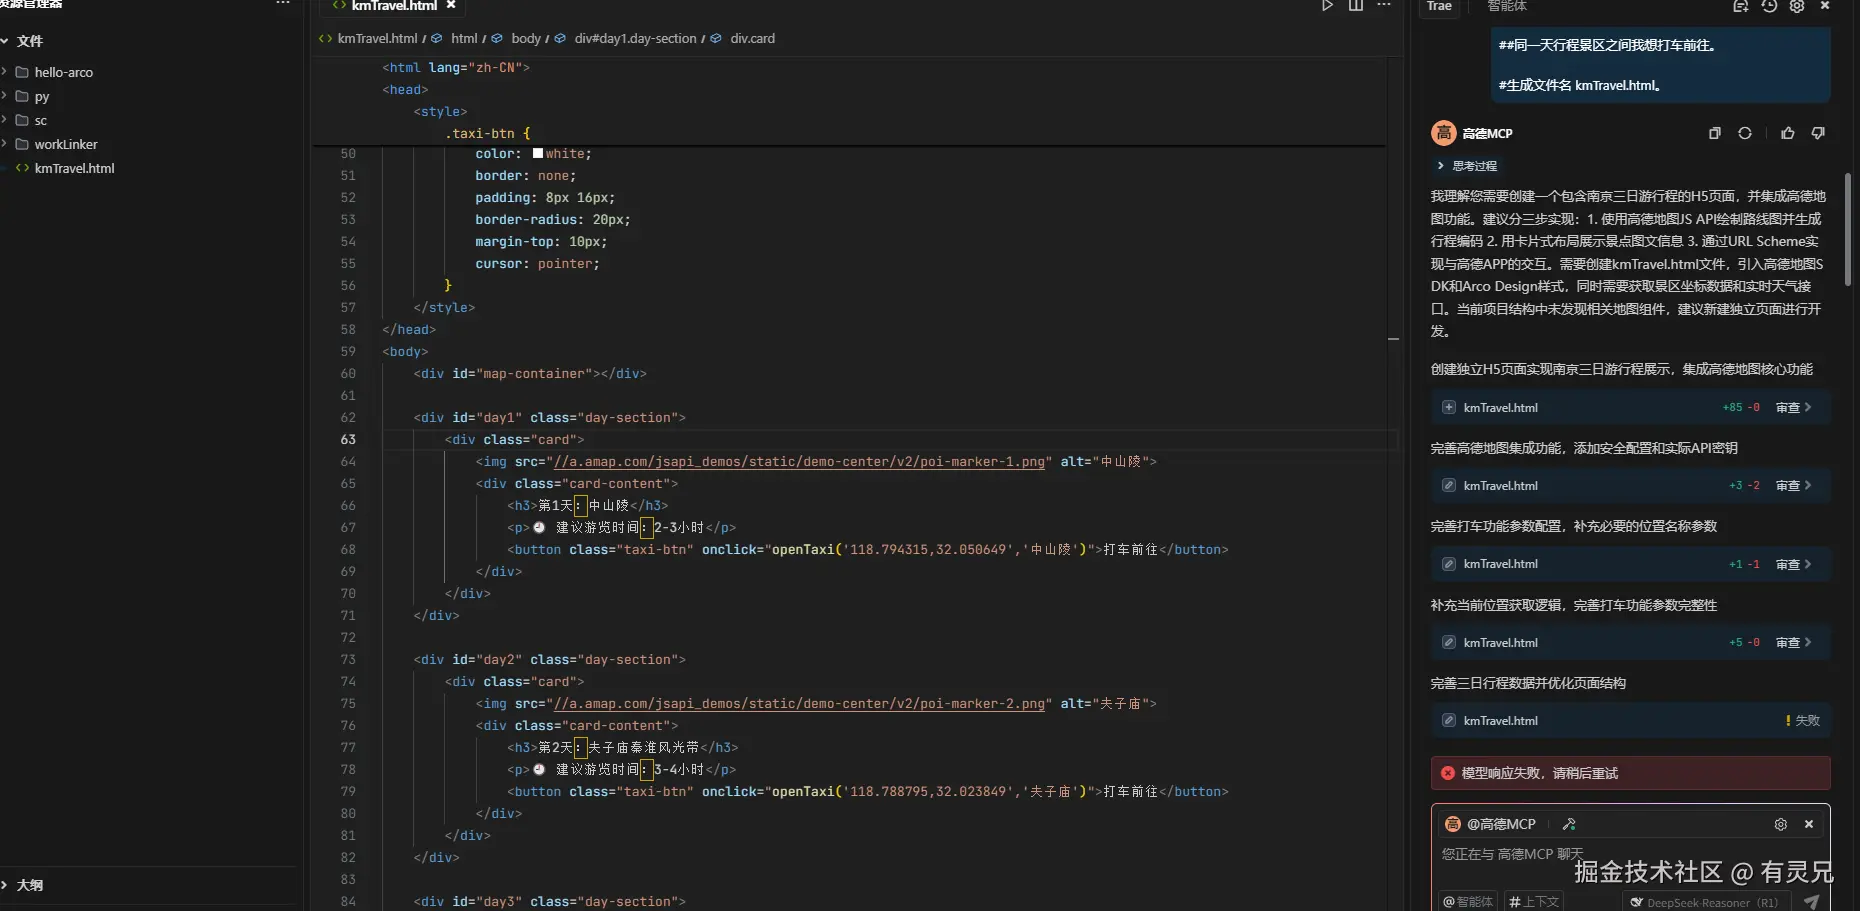Open chat history clock icon
Screen dimensions: 1860x911
[1769, 6]
